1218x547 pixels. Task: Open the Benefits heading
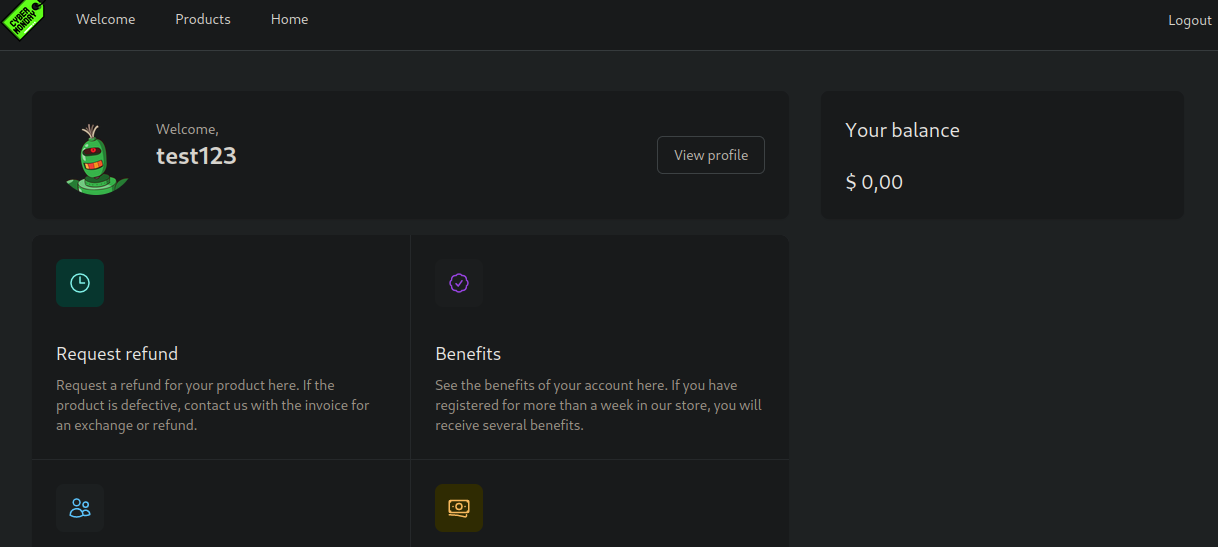468,354
